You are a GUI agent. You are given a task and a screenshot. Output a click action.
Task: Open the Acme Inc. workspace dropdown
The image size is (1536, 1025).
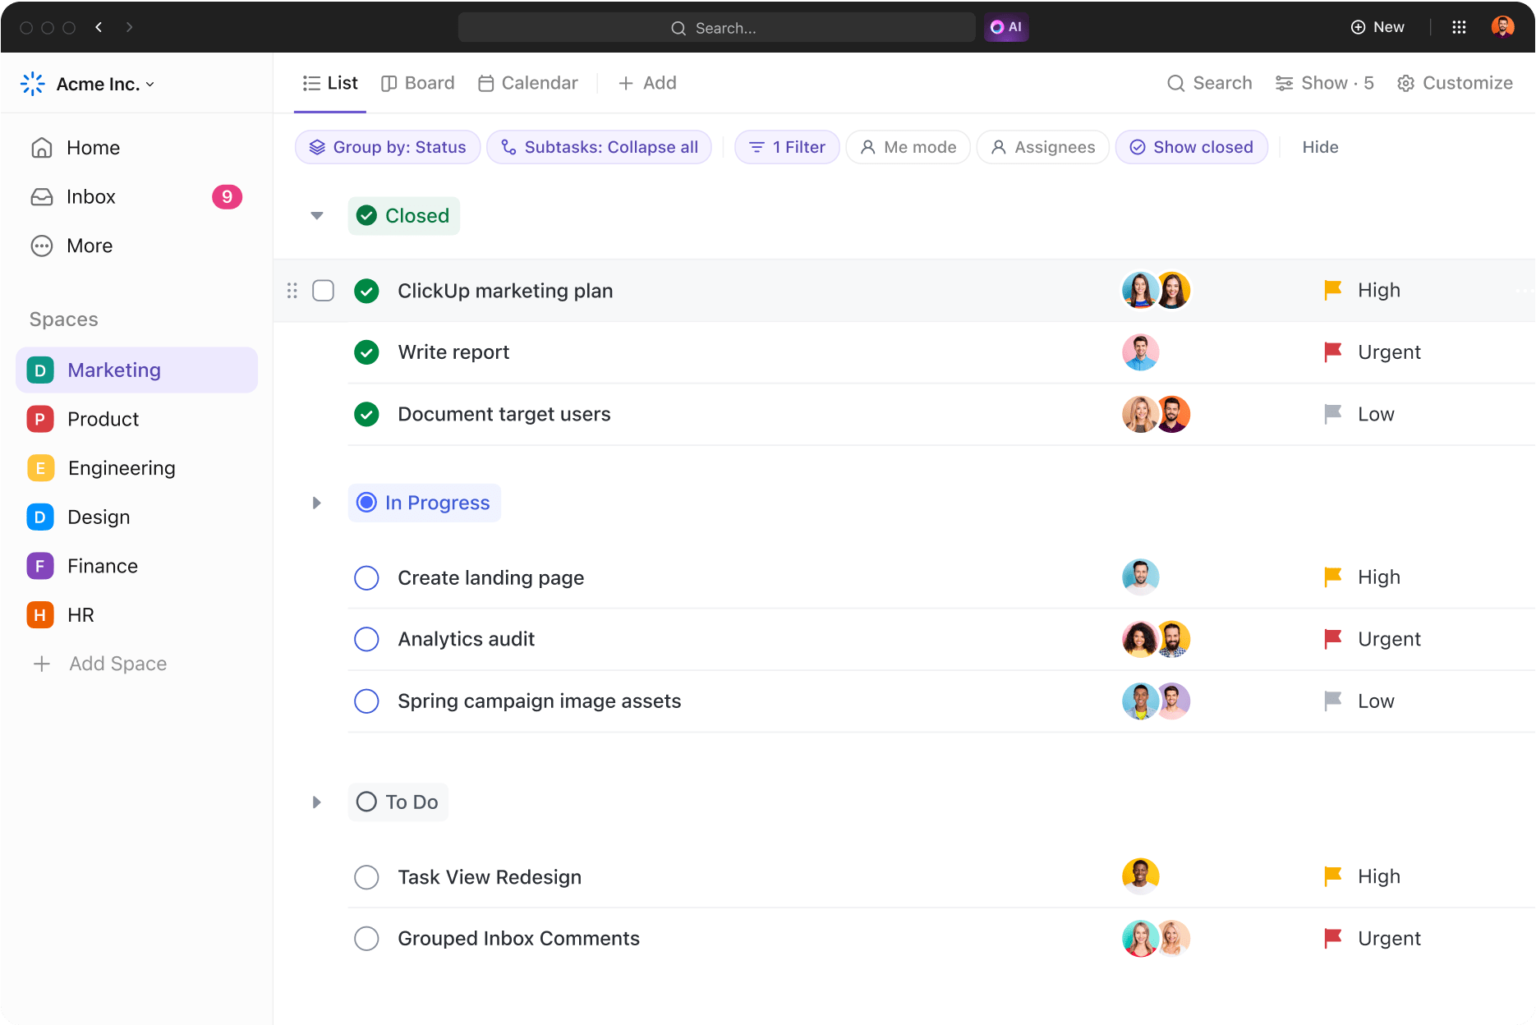89,84
